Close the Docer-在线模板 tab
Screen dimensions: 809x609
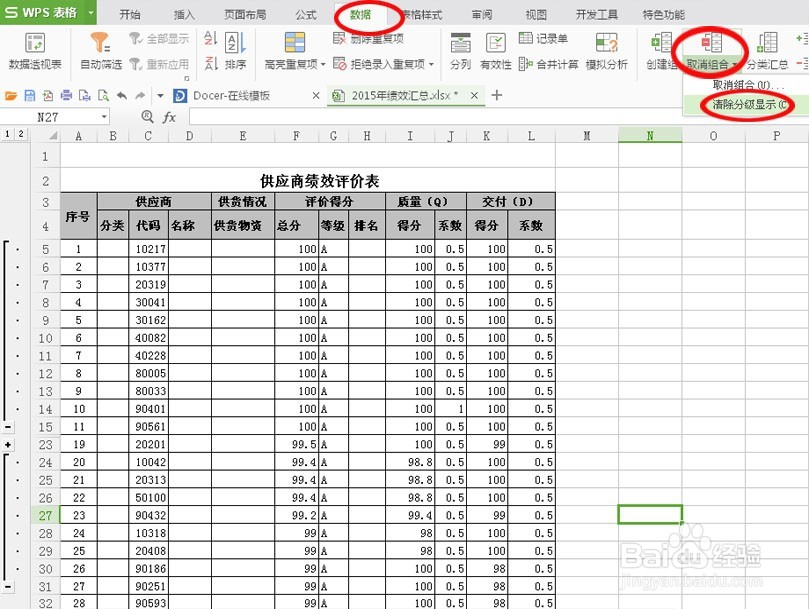(316, 96)
